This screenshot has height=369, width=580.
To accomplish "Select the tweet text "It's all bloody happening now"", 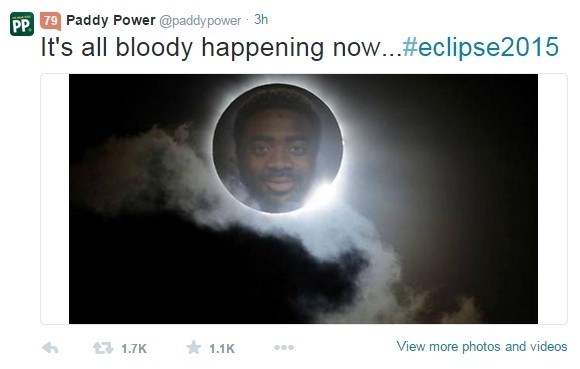I will point(211,47).
